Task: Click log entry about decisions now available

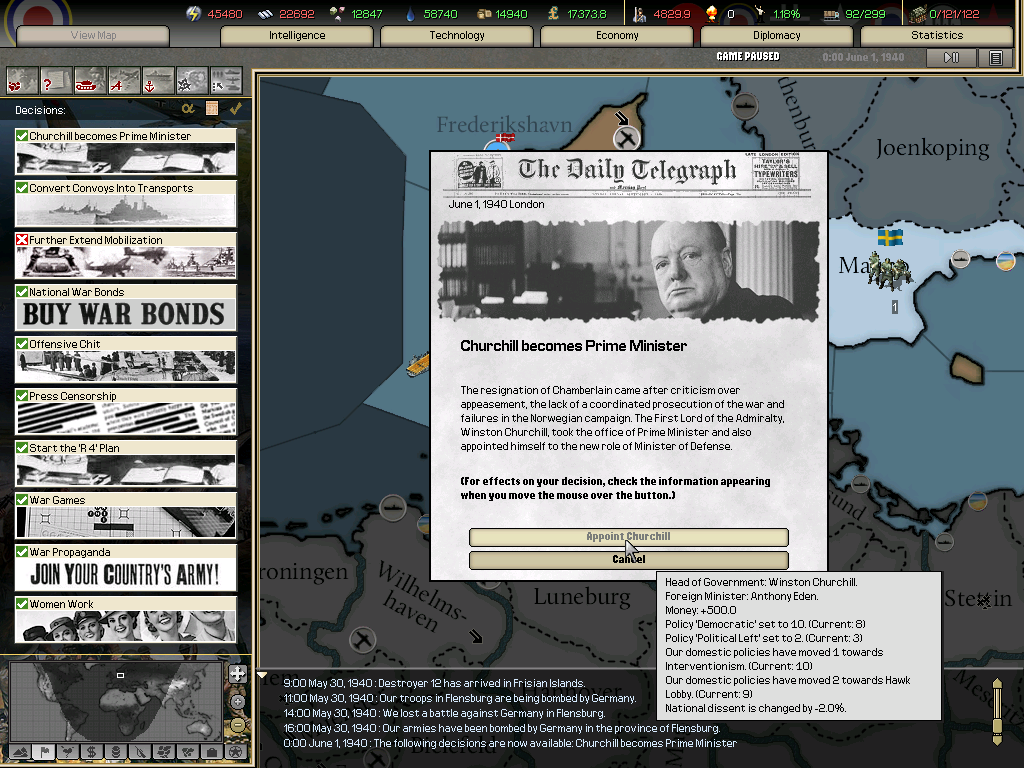Action: 510,743
